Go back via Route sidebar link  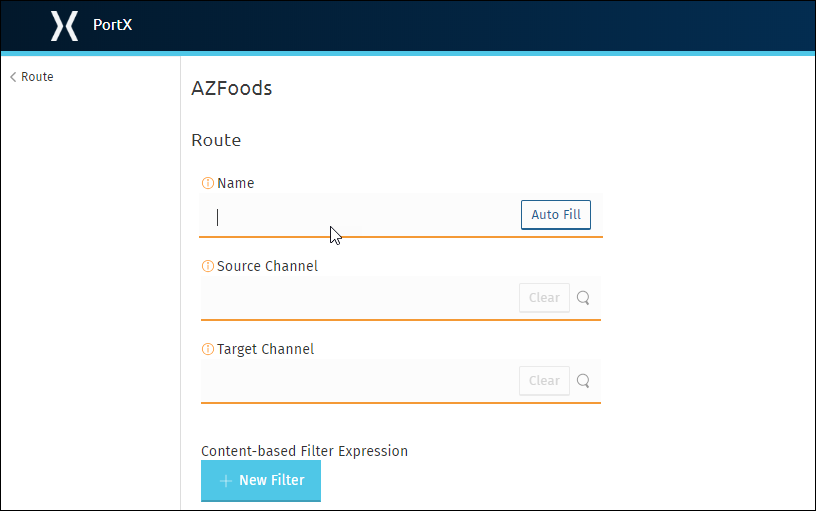[x=32, y=77]
